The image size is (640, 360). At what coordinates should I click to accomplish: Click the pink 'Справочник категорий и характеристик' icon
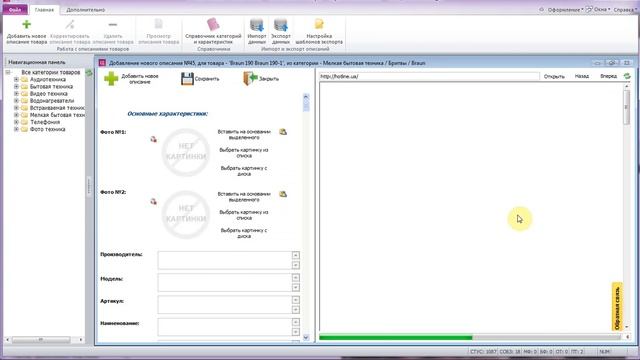(x=213, y=24)
